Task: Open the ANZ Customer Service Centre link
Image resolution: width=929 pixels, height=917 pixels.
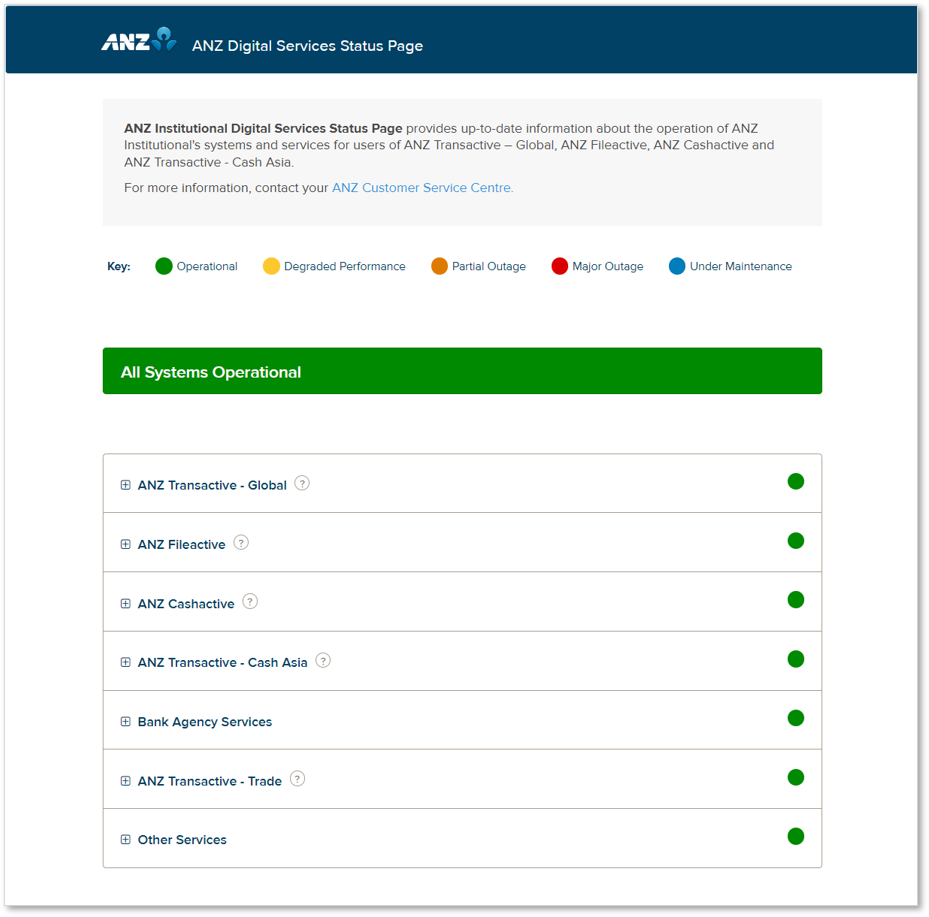Action: pyautogui.click(x=422, y=188)
